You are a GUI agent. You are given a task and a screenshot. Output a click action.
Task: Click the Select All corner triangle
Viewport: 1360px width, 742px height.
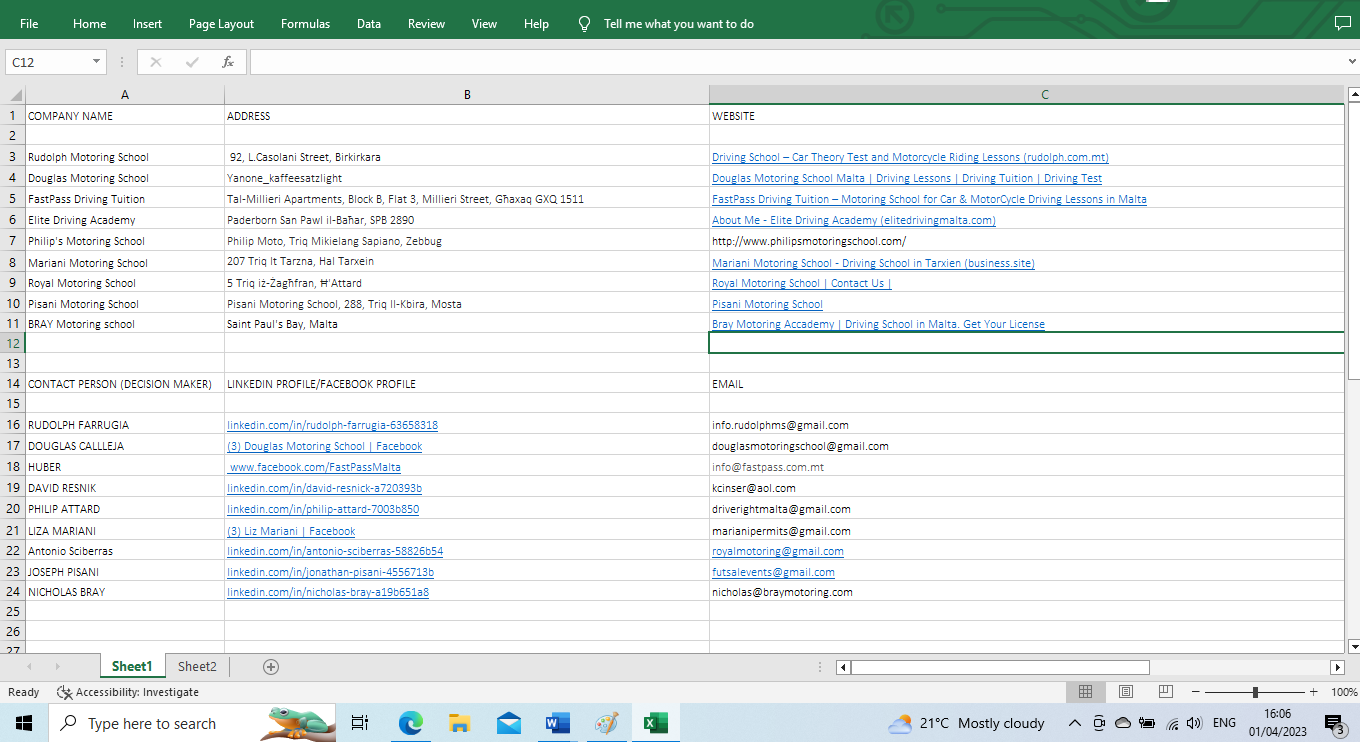pos(15,95)
